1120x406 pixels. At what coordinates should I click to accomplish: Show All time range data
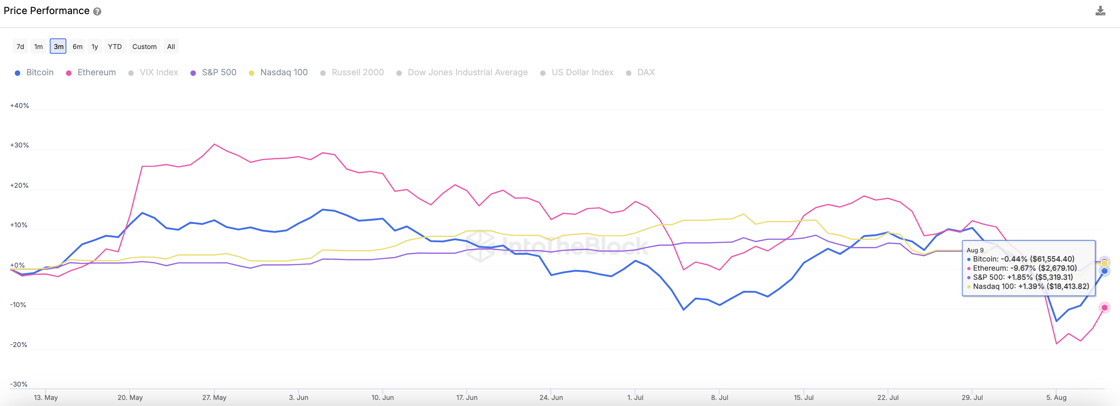point(171,47)
